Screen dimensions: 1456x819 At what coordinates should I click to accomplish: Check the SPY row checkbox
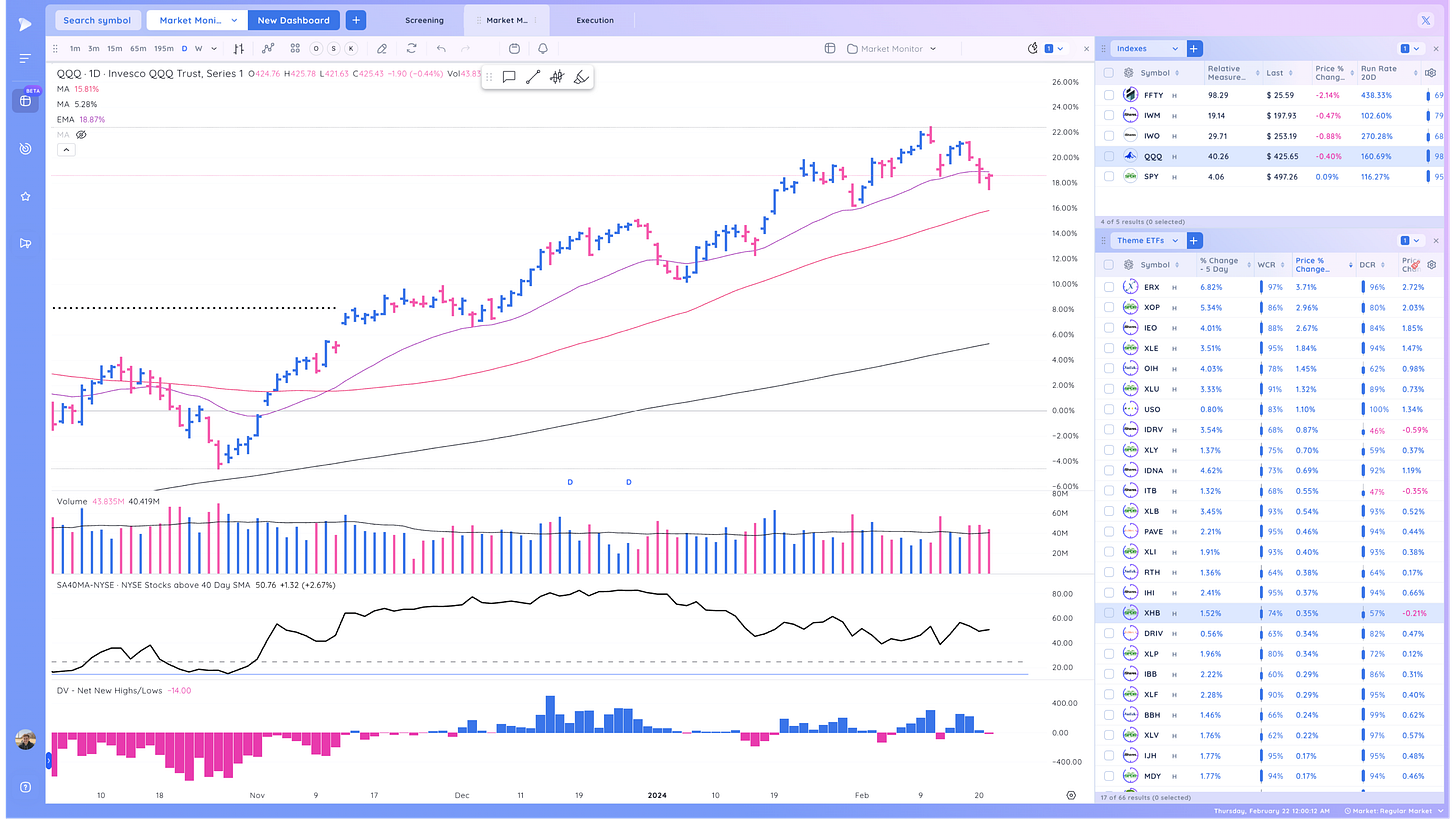(x=1109, y=176)
